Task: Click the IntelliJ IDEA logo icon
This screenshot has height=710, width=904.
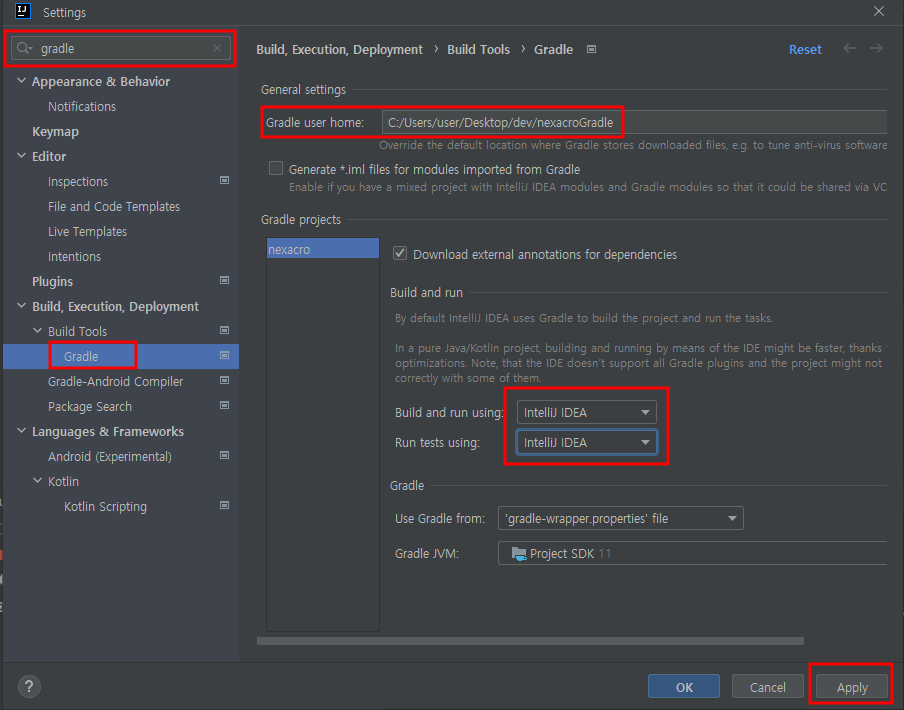Action: (22, 11)
